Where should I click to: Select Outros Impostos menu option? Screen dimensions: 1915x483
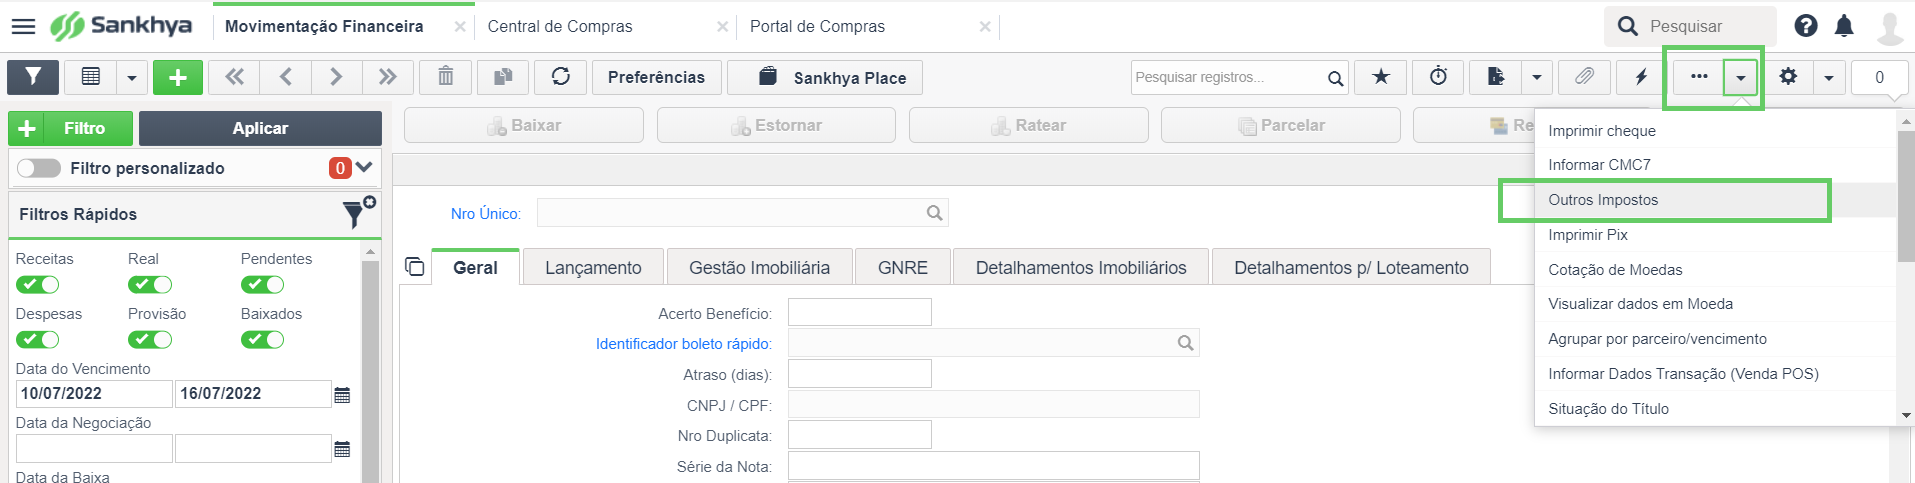(x=1715, y=200)
